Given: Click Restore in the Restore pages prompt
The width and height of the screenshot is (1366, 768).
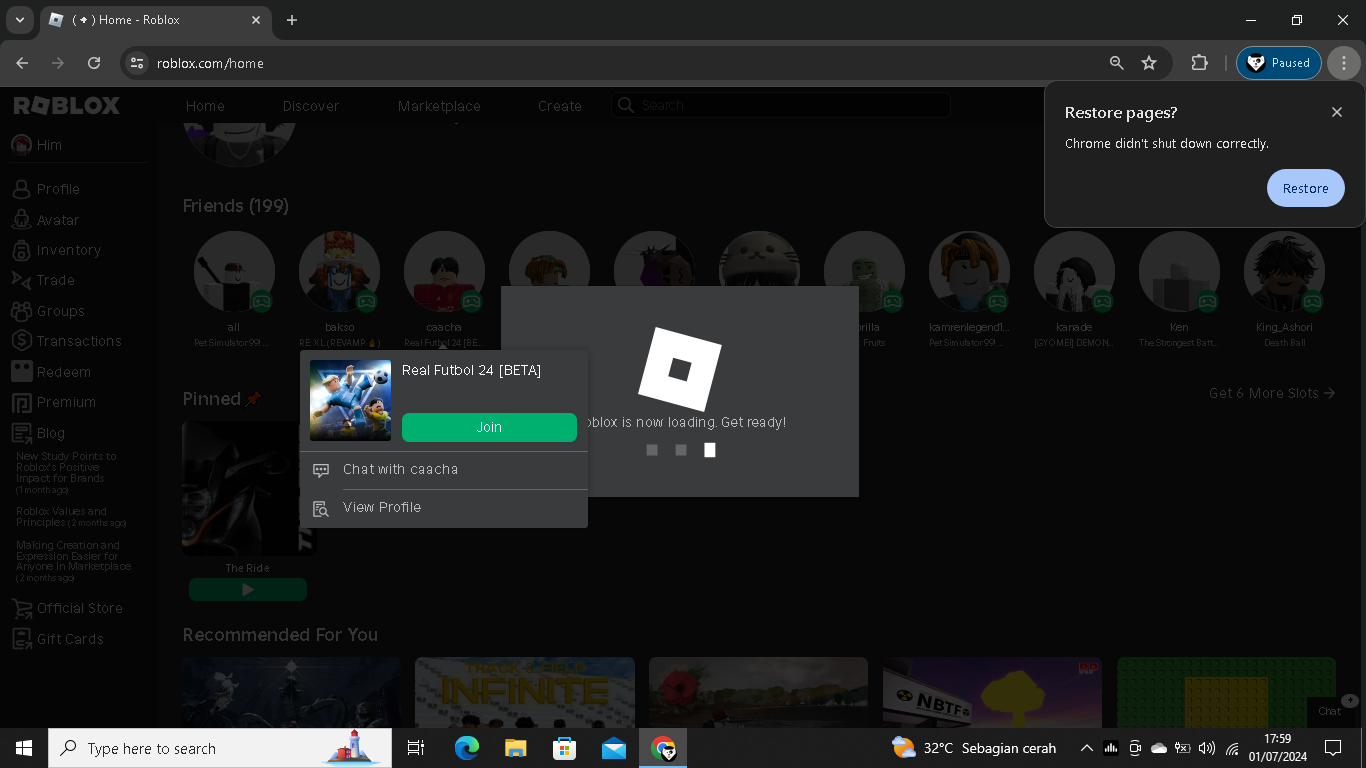Looking at the screenshot, I should click(x=1305, y=188).
